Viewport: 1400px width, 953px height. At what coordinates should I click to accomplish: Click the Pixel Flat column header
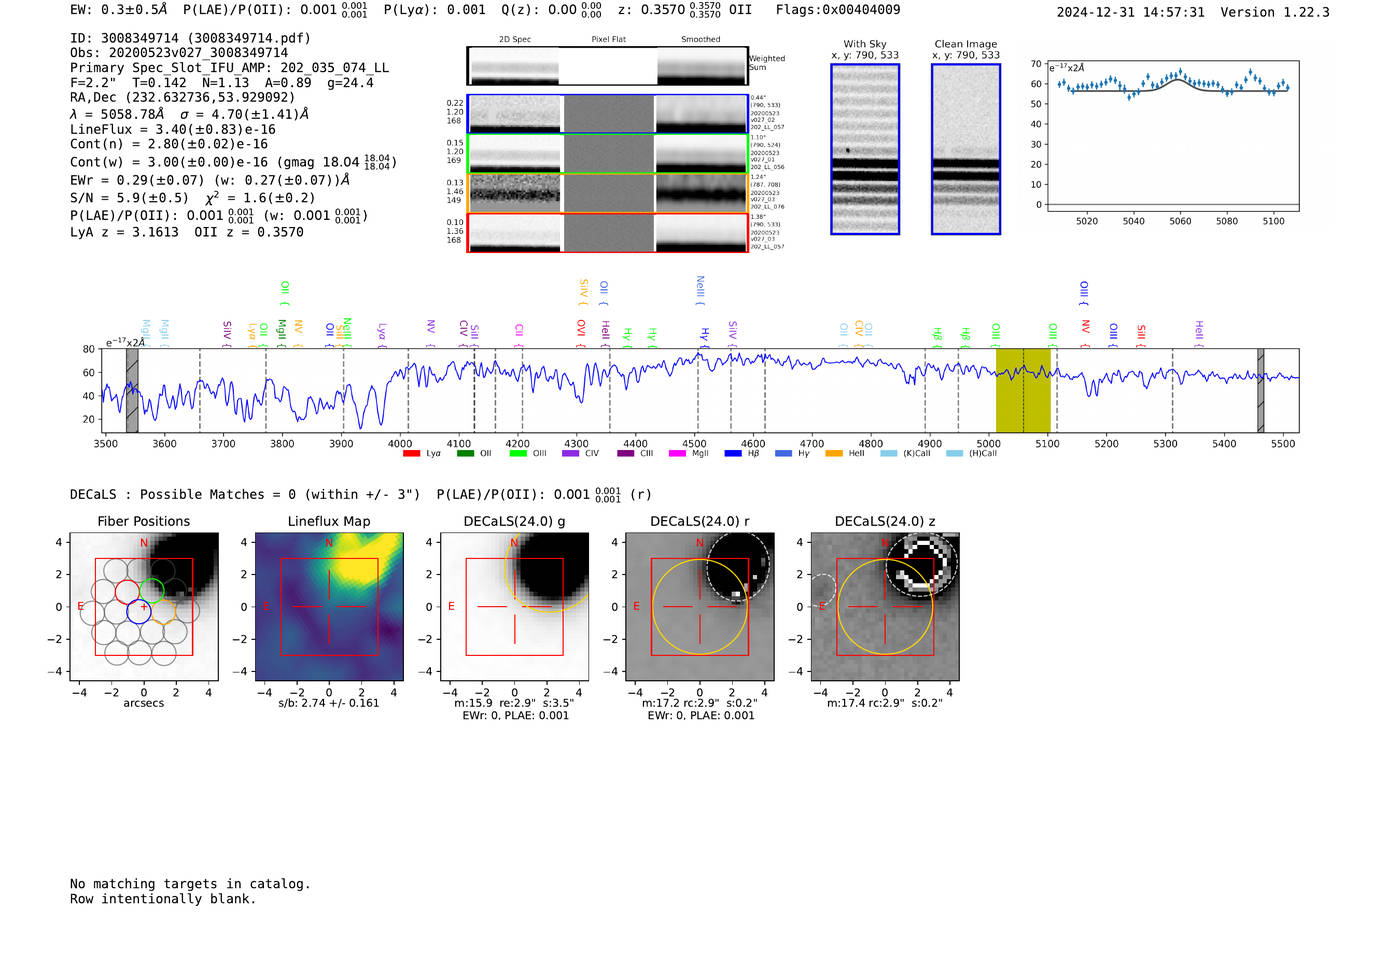pyautogui.click(x=608, y=40)
